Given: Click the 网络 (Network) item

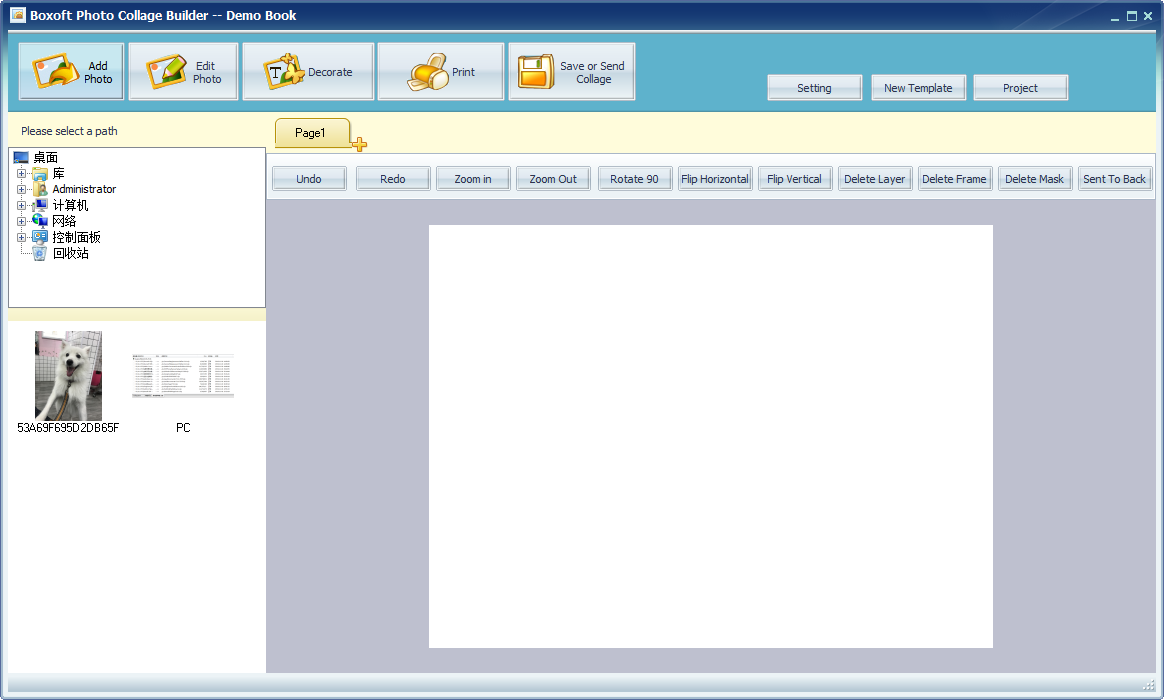Looking at the screenshot, I should click(x=64, y=220).
